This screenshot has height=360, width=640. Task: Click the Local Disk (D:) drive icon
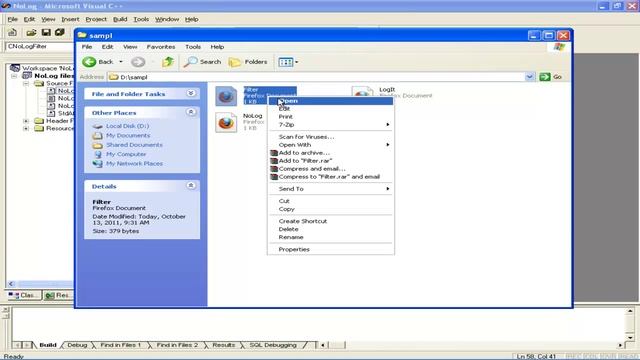[x=98, y=126]
